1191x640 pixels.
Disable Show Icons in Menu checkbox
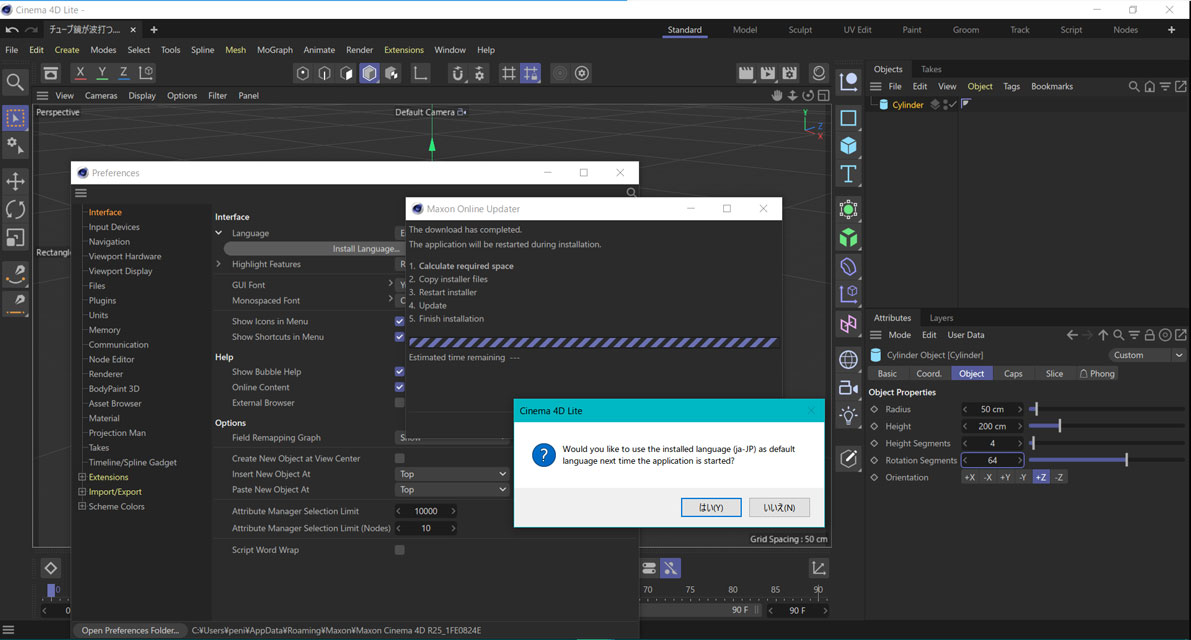399,322
